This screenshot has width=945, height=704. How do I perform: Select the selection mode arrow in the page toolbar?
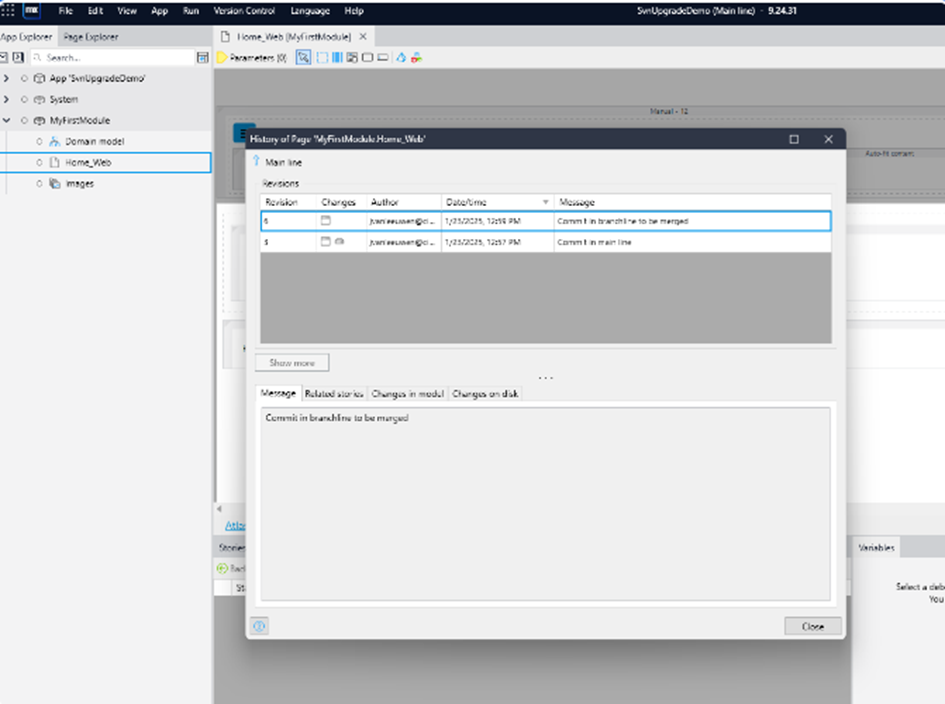click(x=303, y=57)
